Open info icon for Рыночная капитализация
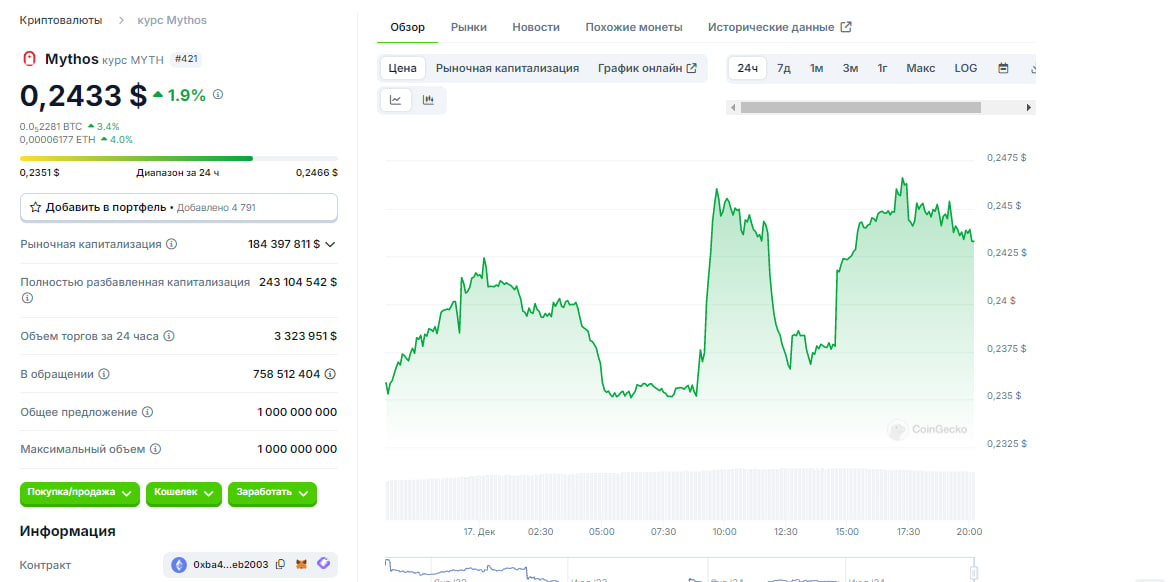 coord(172,244)
